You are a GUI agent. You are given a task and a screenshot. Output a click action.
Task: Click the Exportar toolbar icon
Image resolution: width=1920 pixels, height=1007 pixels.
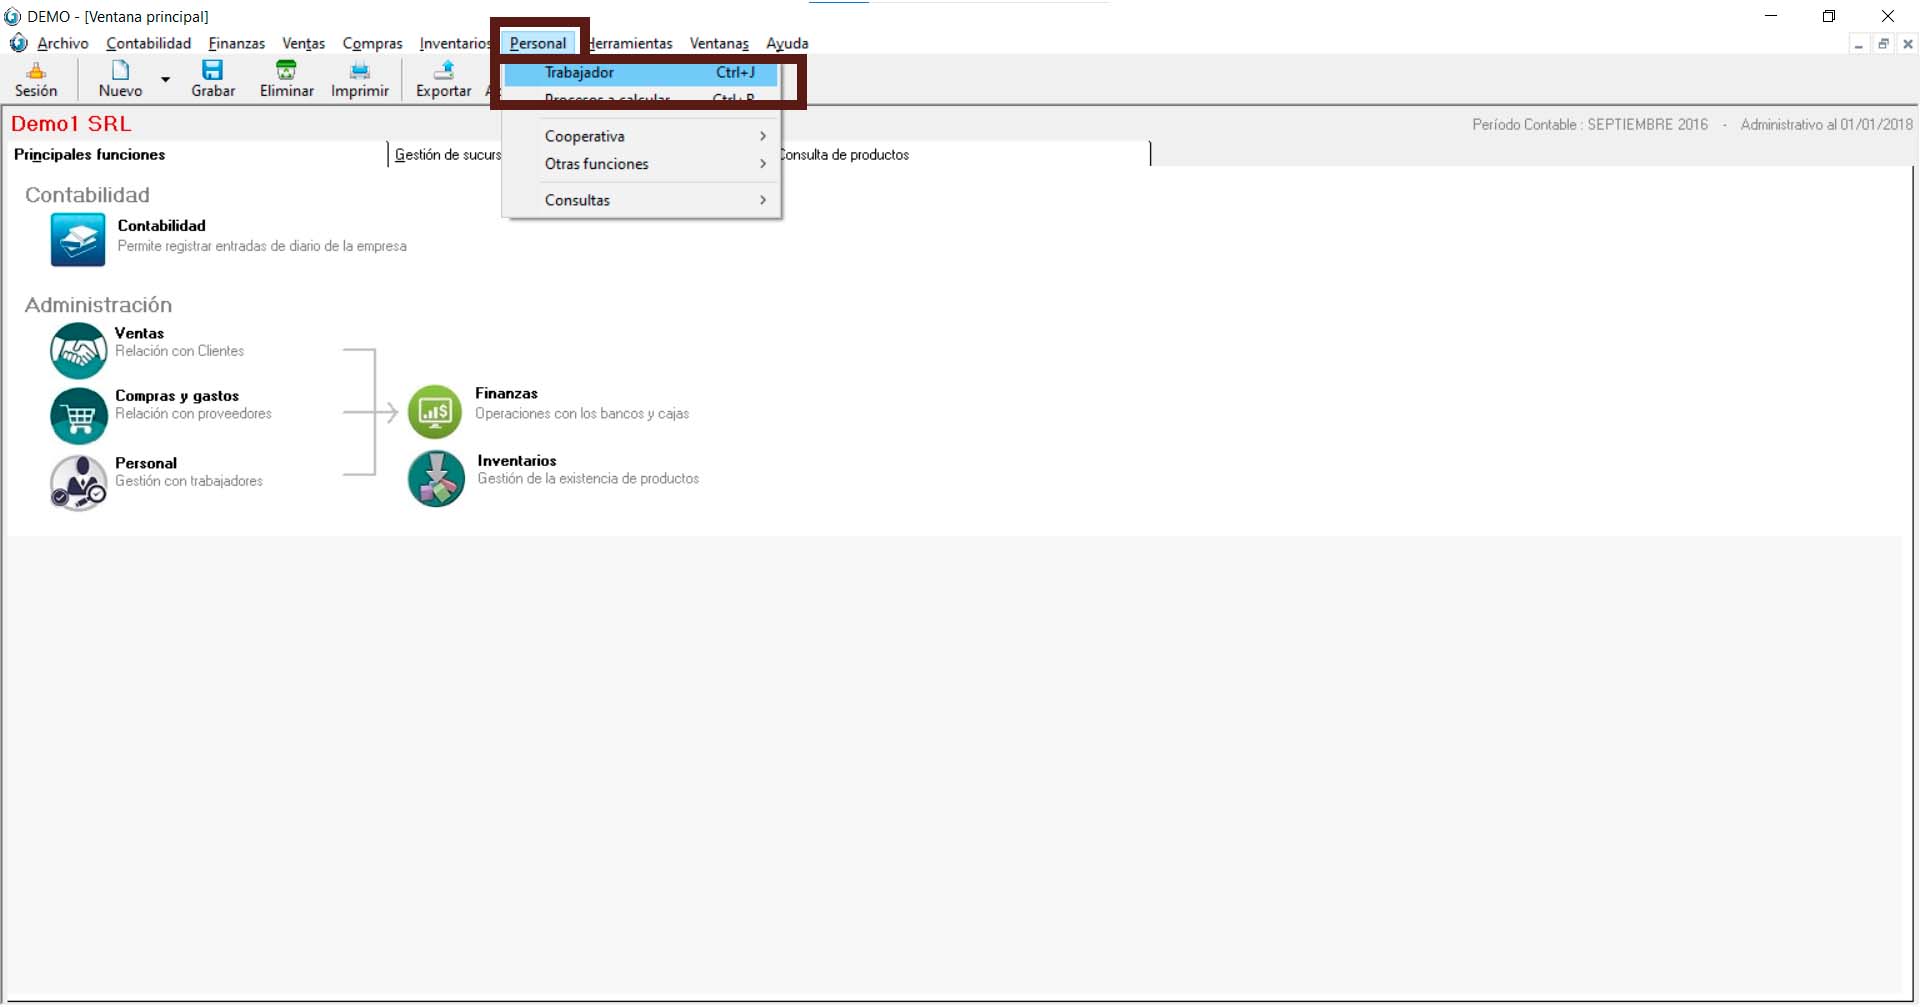coord(443,70)
